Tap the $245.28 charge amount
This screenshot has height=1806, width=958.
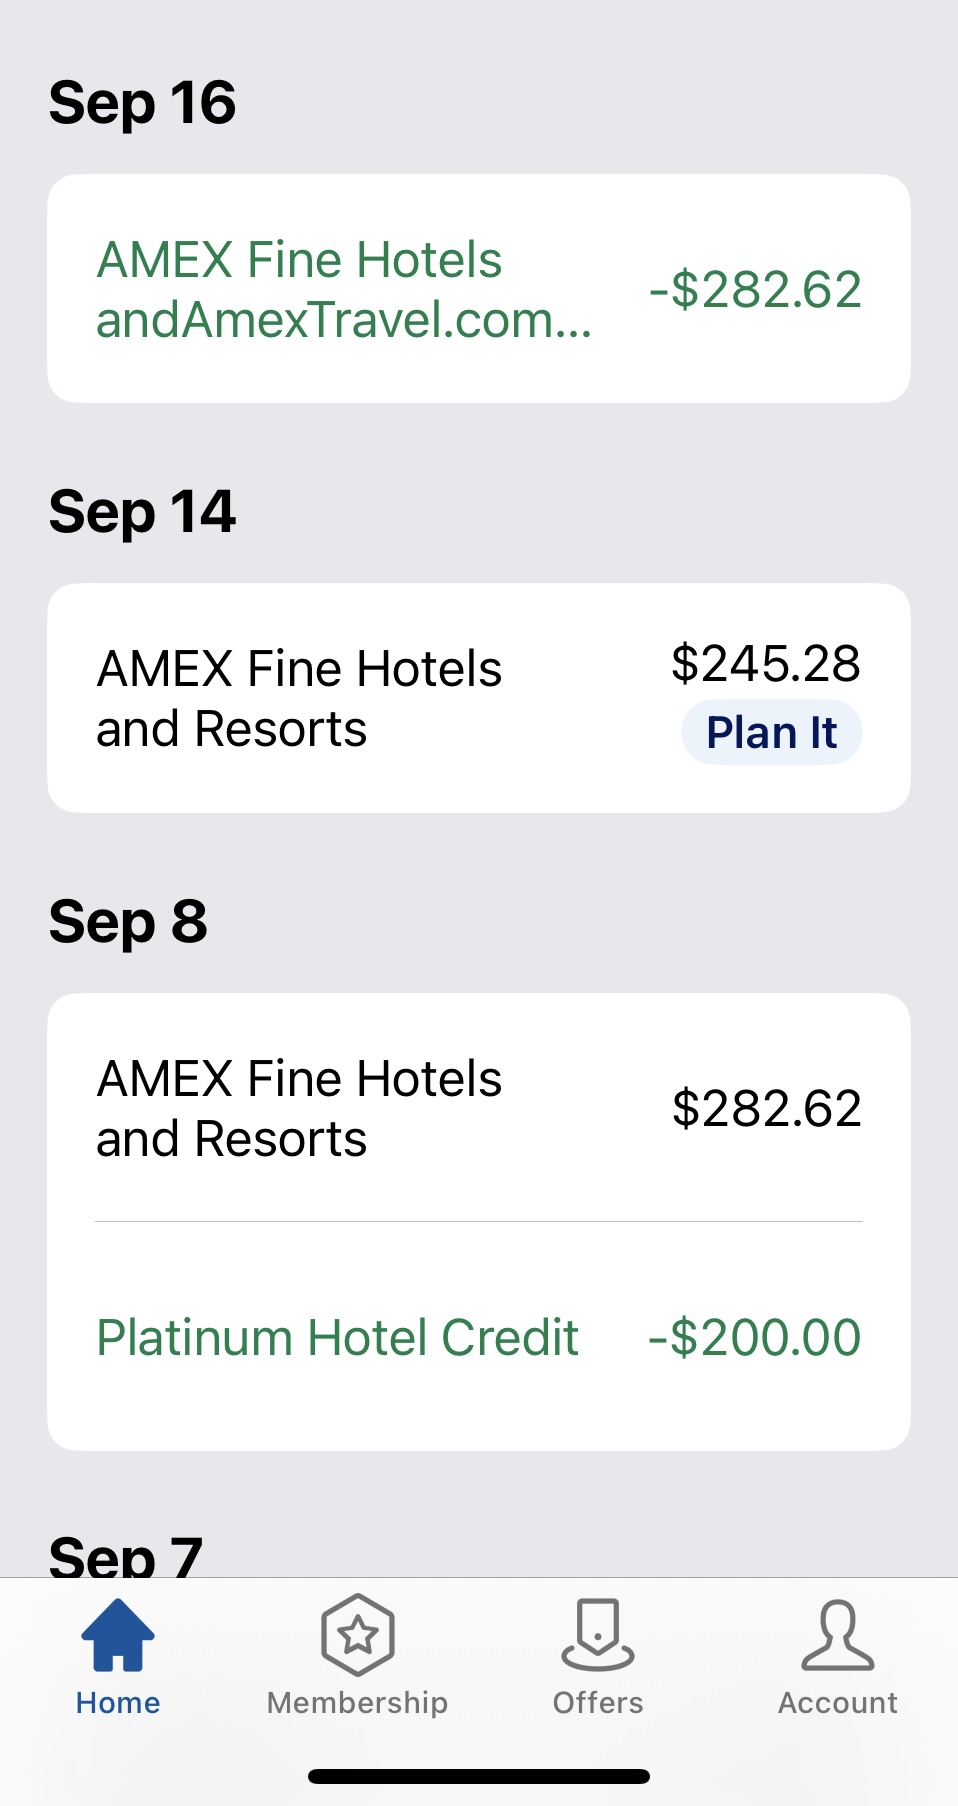click(765, 664)
